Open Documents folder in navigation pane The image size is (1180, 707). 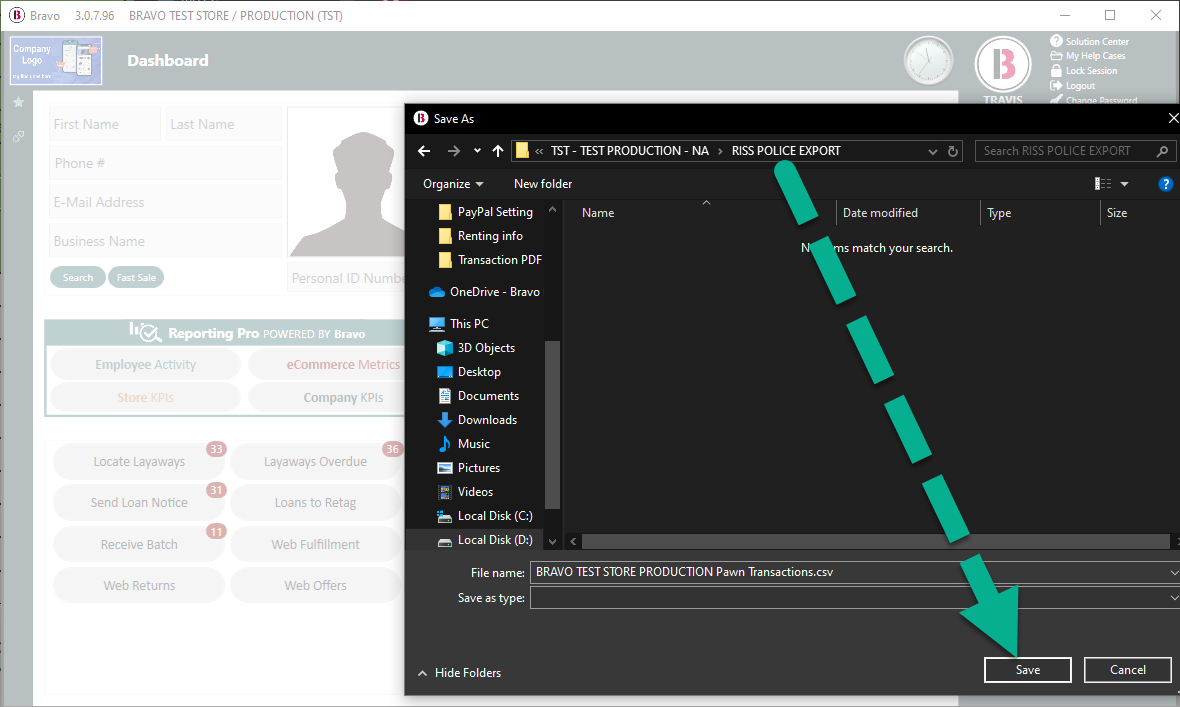point(478,395)
